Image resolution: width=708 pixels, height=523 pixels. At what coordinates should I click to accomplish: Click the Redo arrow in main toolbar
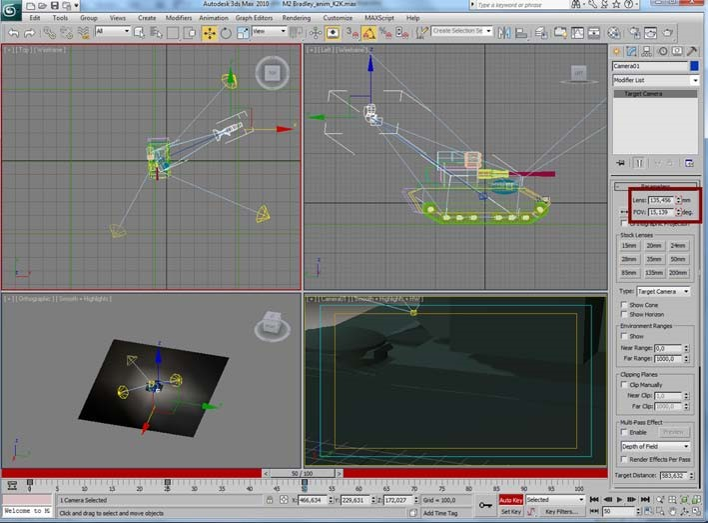coord(29,33)
